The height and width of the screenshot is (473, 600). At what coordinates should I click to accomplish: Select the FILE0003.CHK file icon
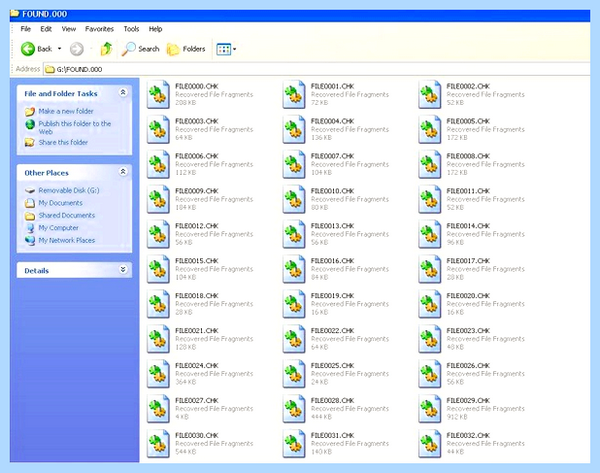[158, 129]
